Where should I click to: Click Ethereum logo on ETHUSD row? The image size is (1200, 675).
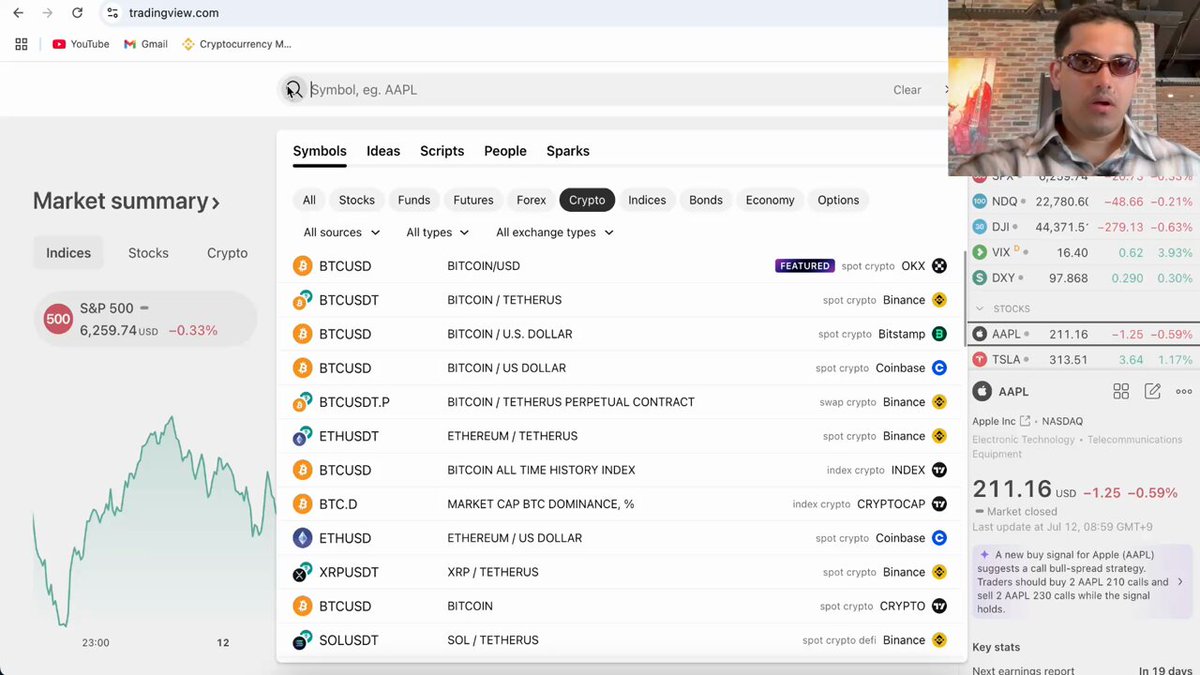tap(302, 538)
